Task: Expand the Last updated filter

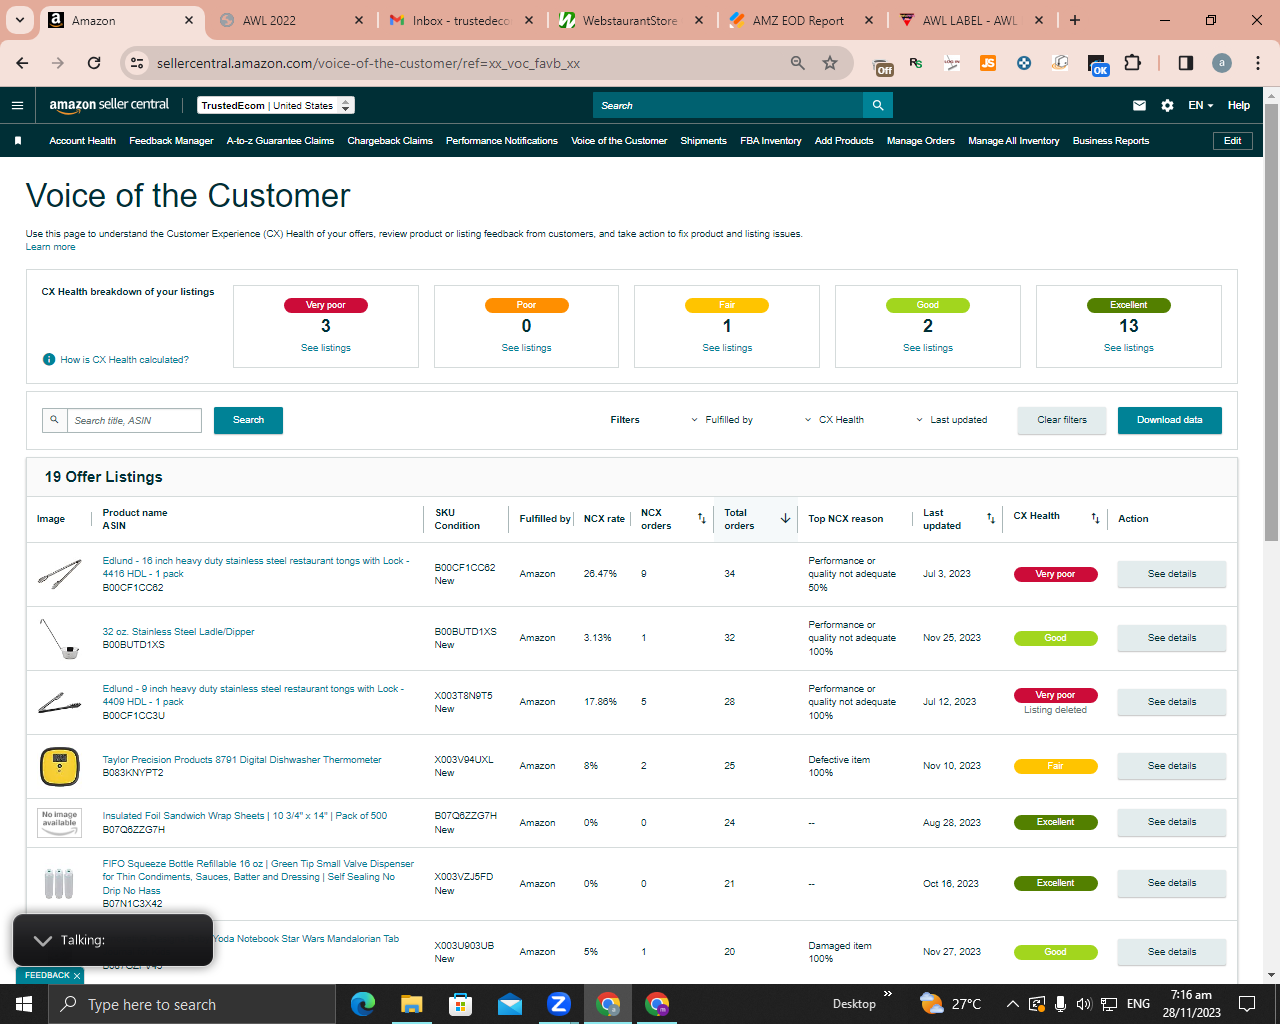Action: click(x=951, y=420)
